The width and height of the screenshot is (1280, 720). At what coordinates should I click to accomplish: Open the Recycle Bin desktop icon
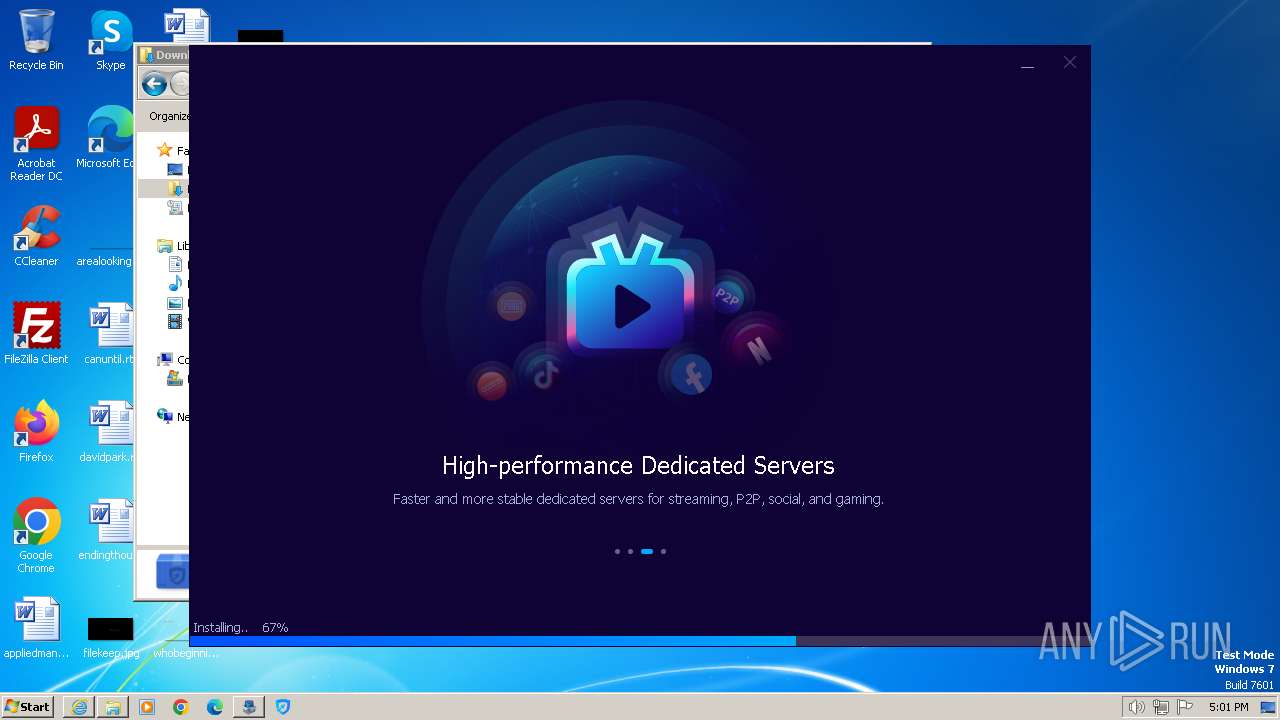pyautogui.click(x=36, y=40)
